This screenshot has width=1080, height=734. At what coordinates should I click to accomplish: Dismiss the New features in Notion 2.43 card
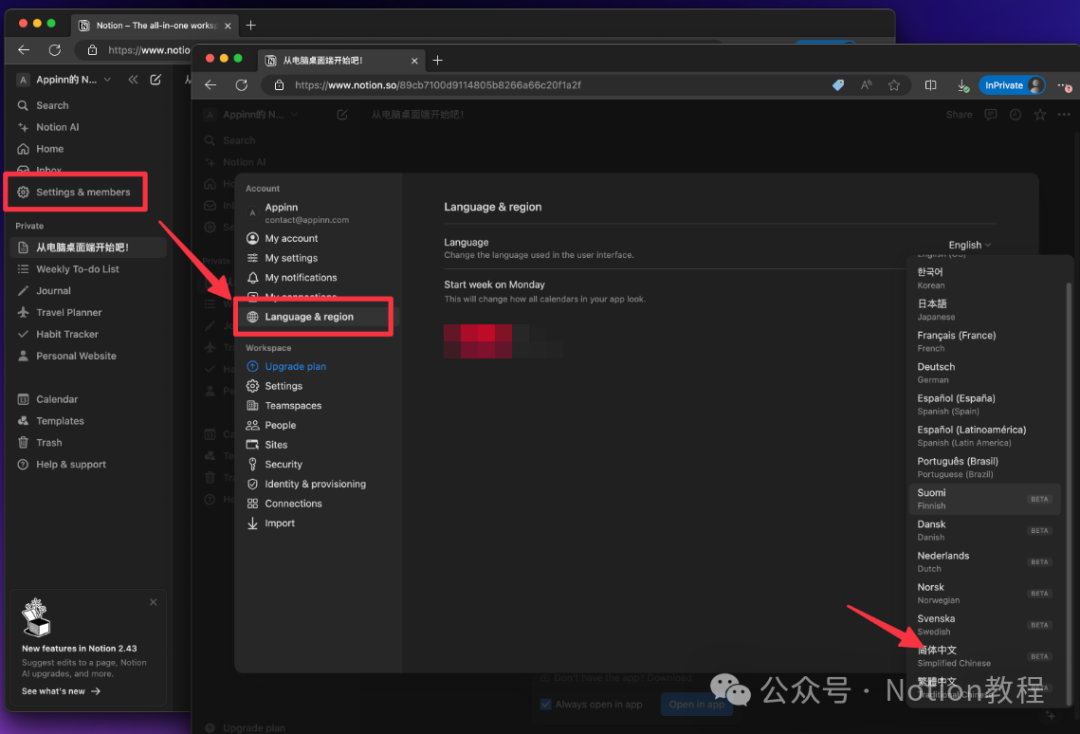(x=153, y=602)
